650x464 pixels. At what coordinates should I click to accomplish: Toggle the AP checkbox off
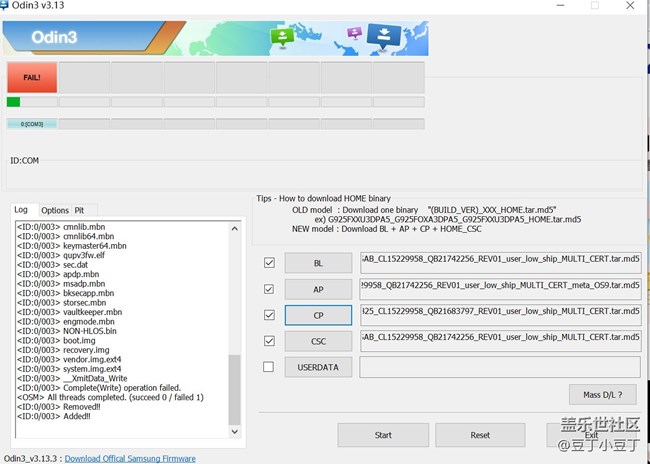click(268, 289)
